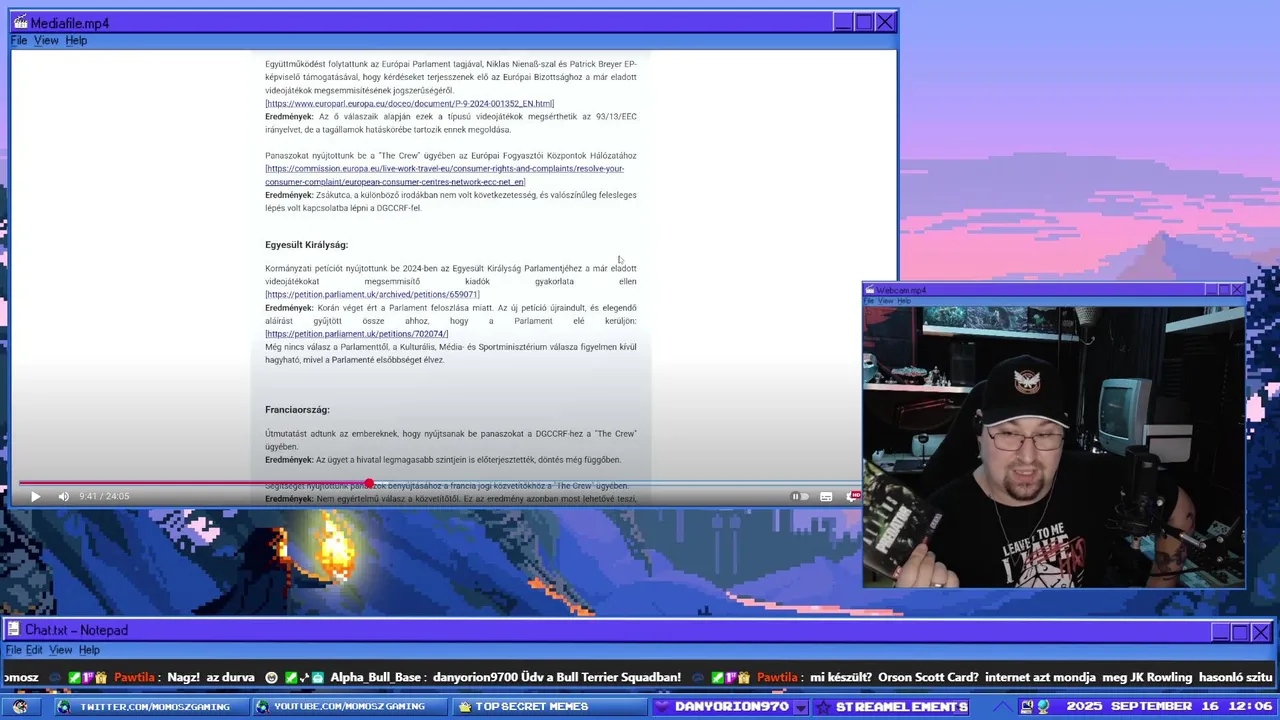Open Edit menu in Chat.txt Notepad
This screenshot has height=720, width=1280.
34,650
